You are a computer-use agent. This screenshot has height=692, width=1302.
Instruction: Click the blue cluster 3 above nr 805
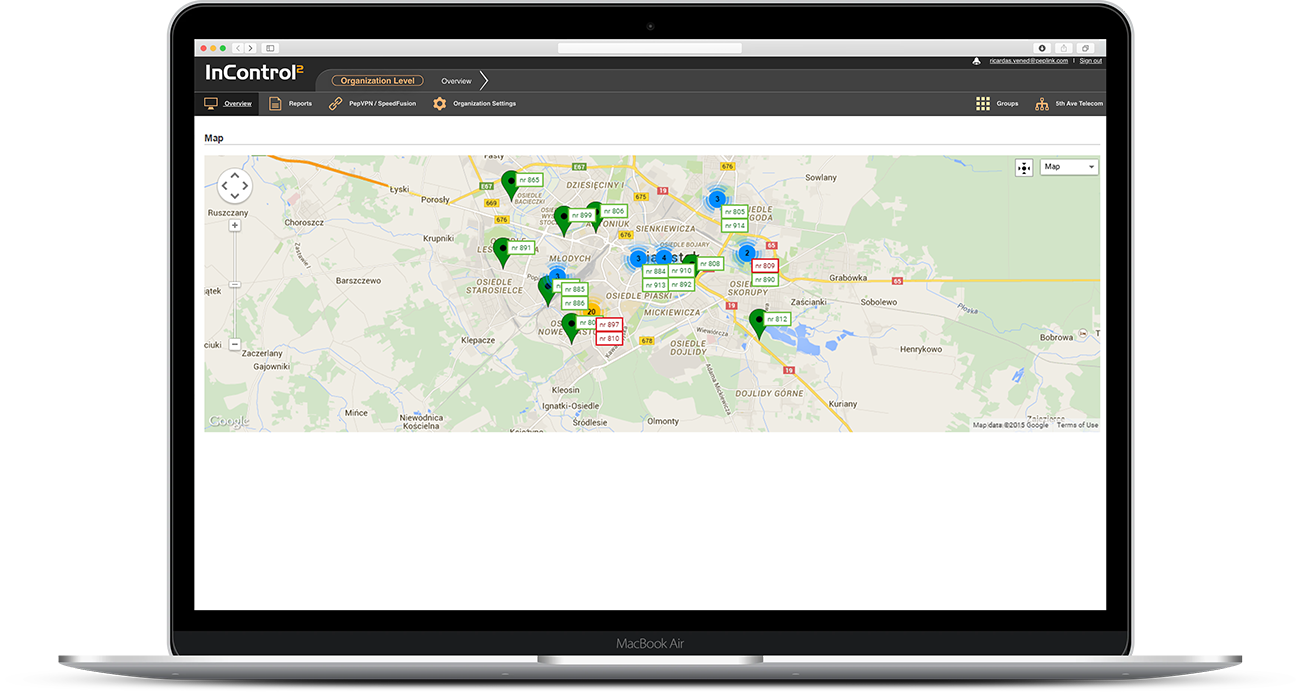point(717,199)
